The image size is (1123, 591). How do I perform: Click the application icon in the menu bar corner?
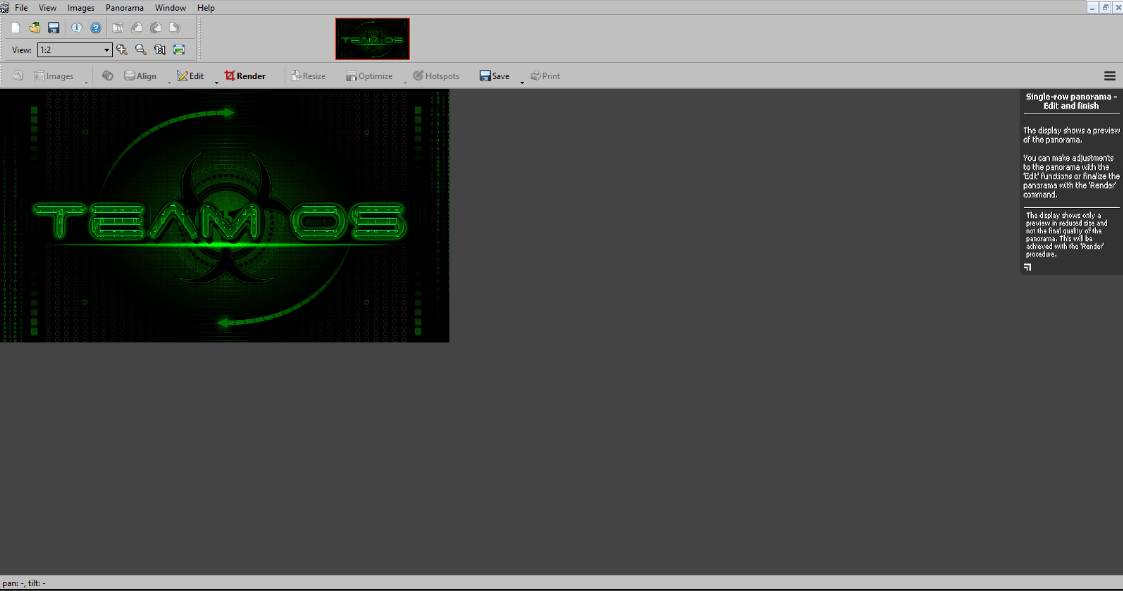(x=4, y=8)
